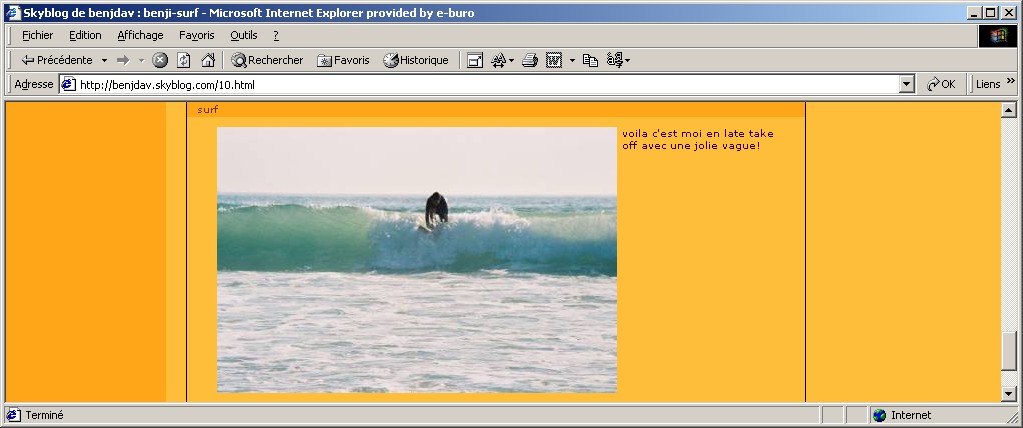This screenshot has height=428, width=1023.
Task: Expand the Word edit dropdown arrow
Action: coord(572,60)
